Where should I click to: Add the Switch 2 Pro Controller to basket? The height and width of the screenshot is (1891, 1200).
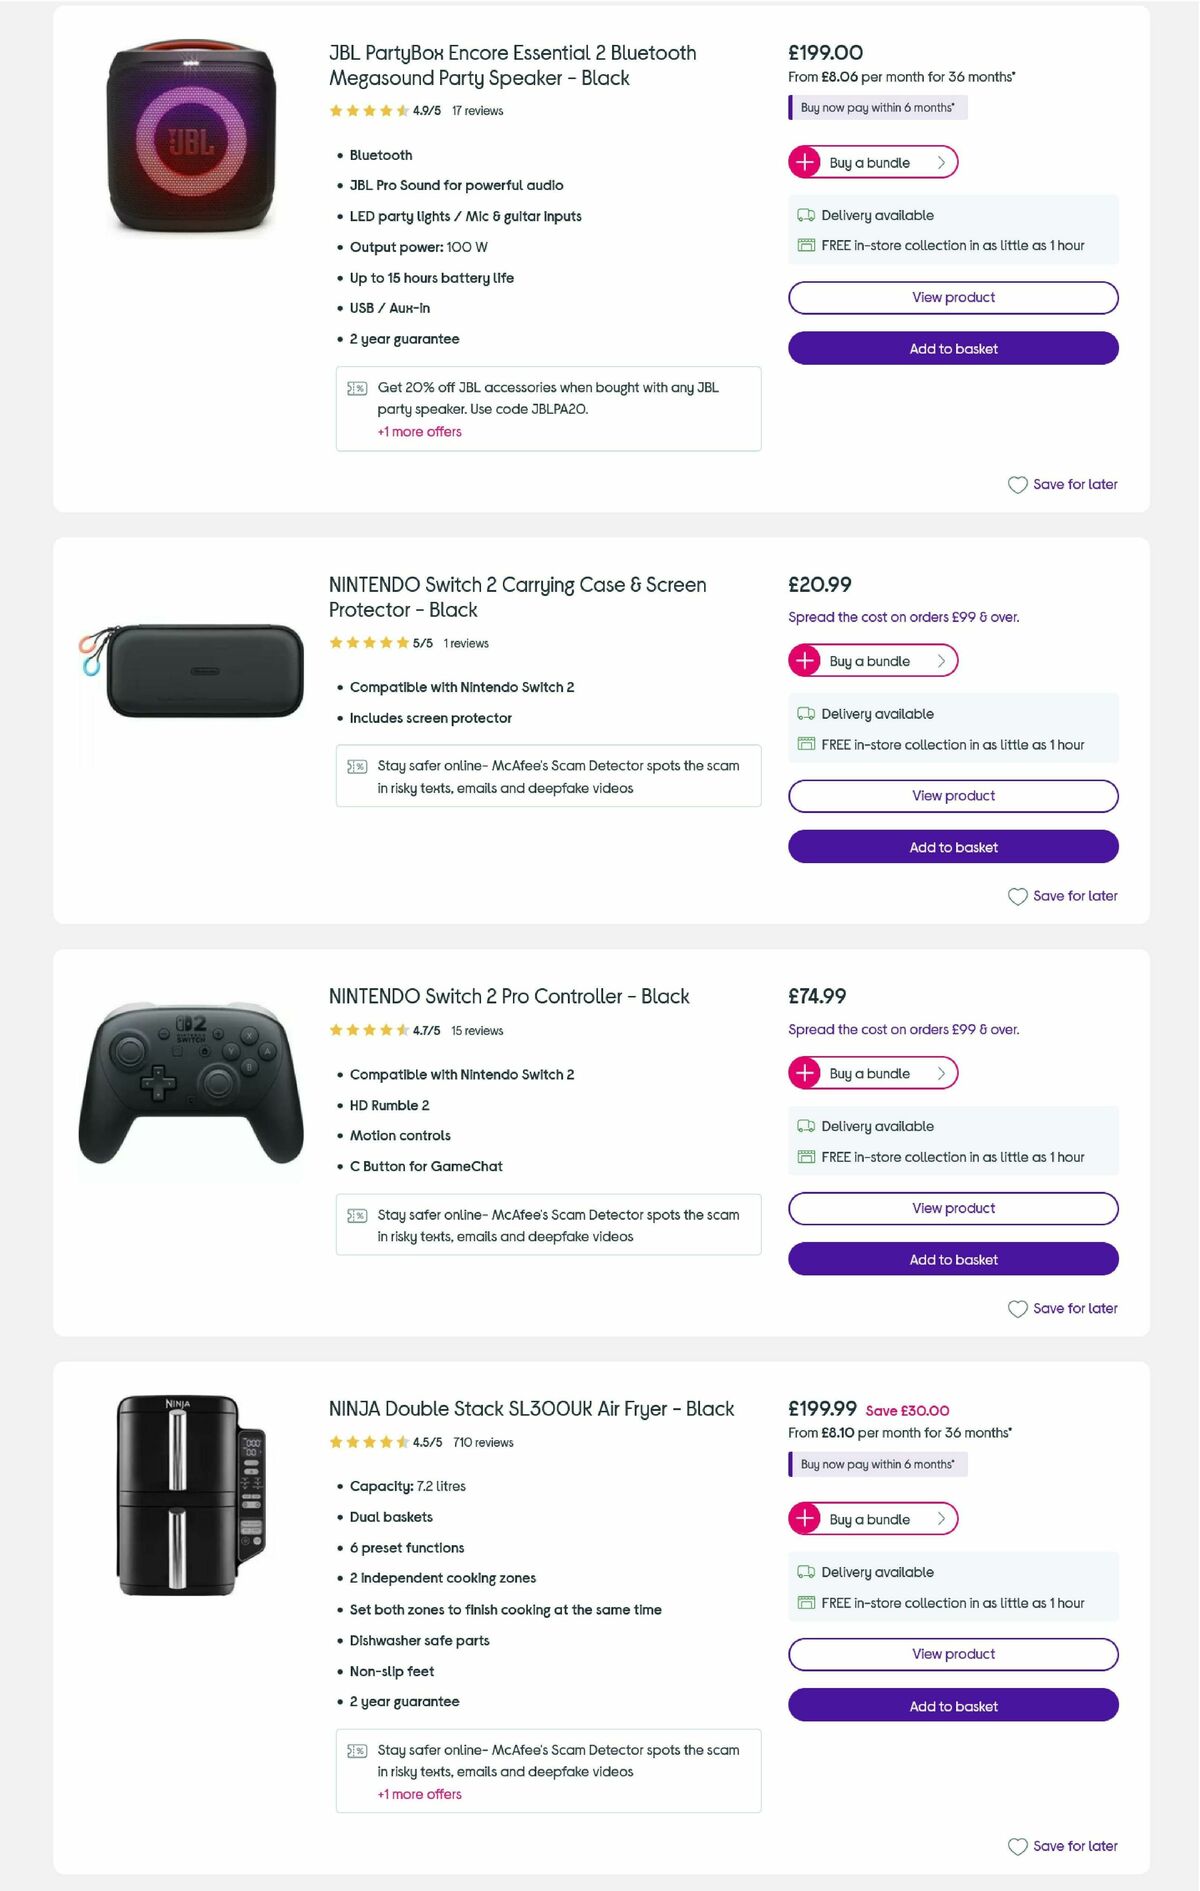[952, 1259]
